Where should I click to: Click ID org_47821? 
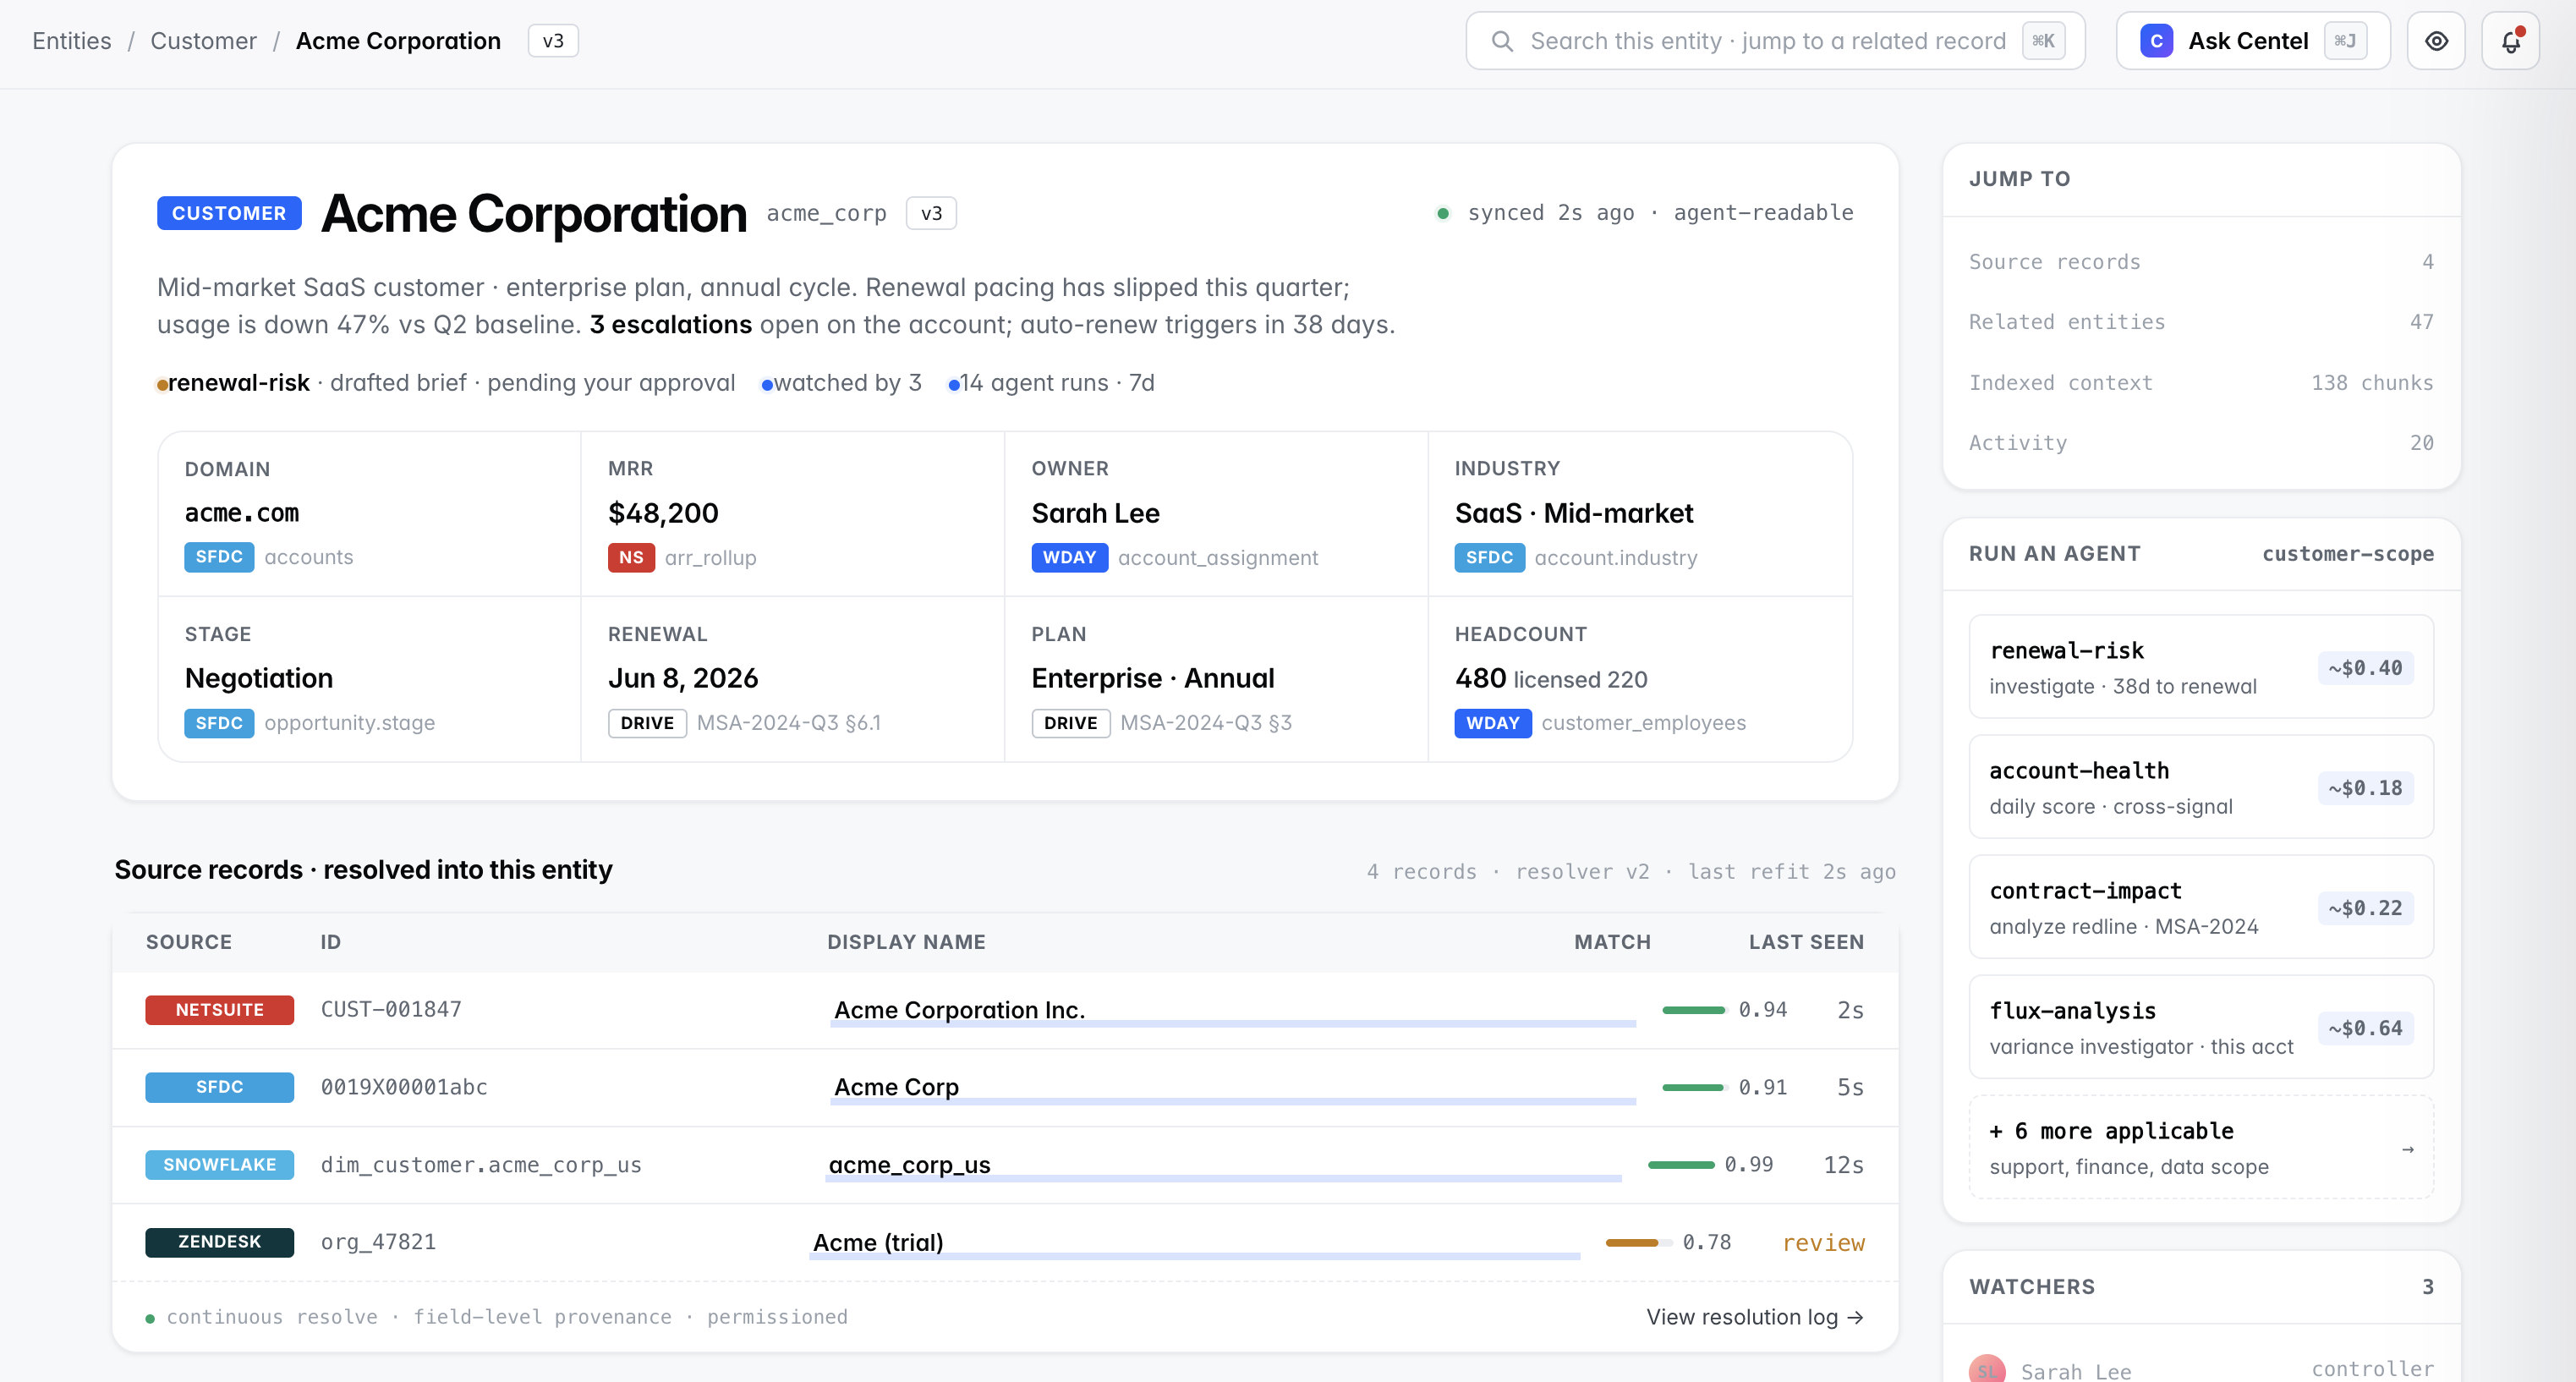click(378, 1242)
